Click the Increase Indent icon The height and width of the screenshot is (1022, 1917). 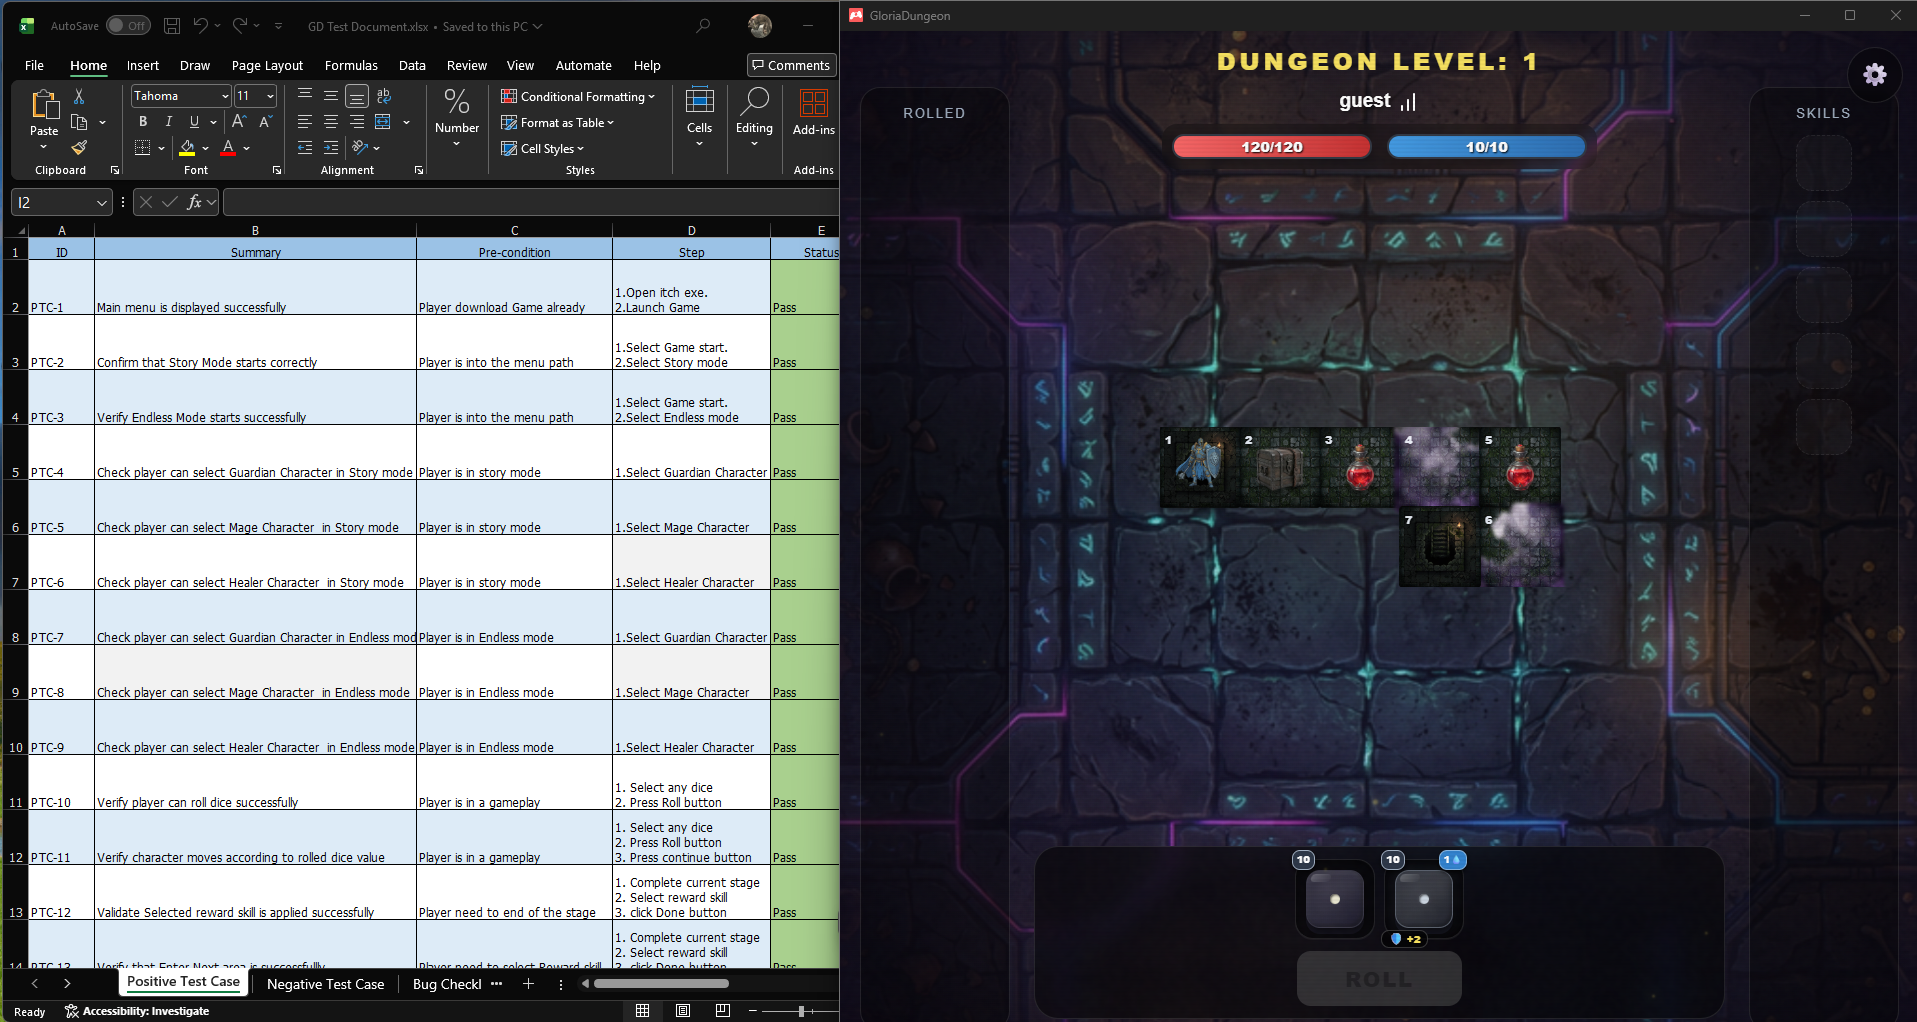[x=331, y=148]
